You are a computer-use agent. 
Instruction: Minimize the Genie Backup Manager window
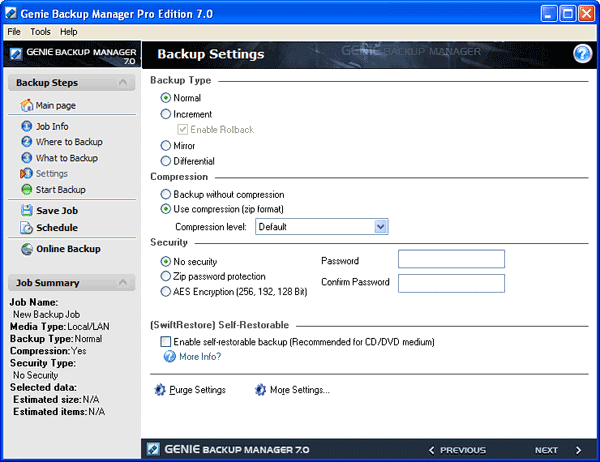click(x=549, y=14)
